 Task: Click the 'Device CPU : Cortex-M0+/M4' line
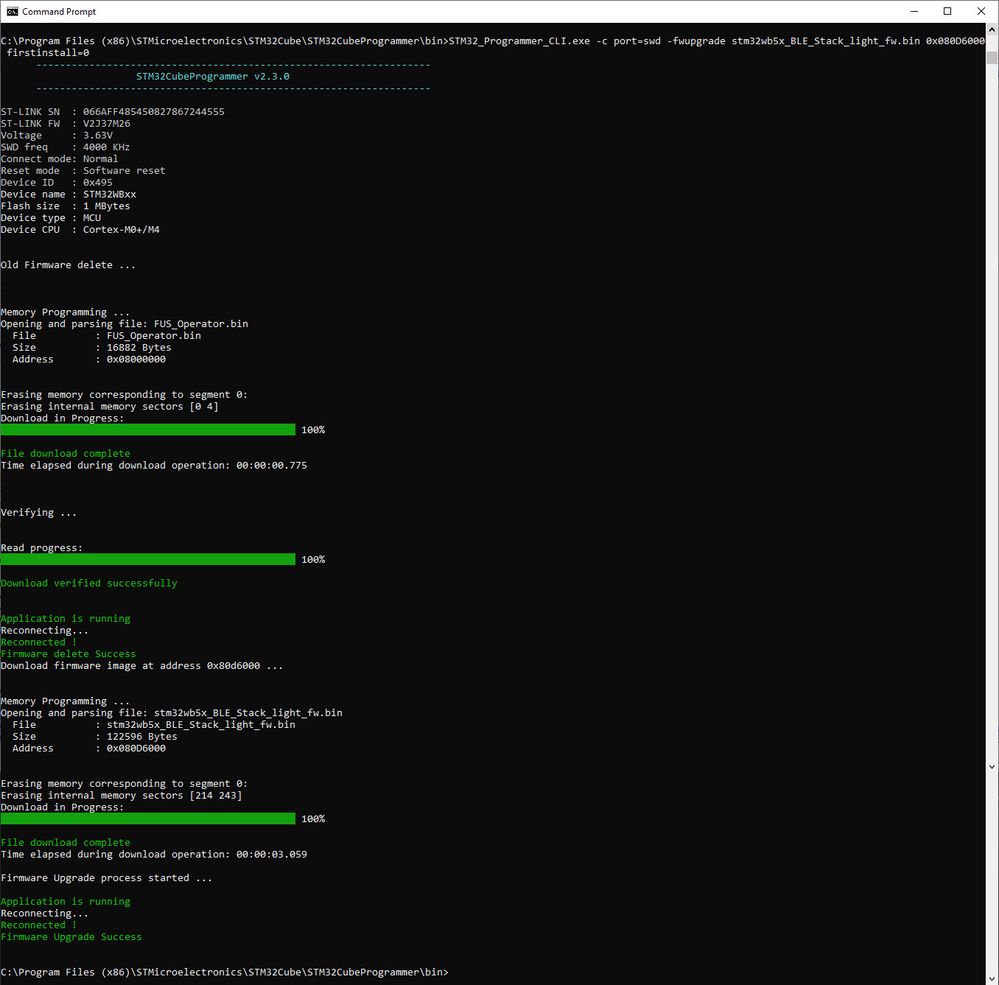(80, 229)
